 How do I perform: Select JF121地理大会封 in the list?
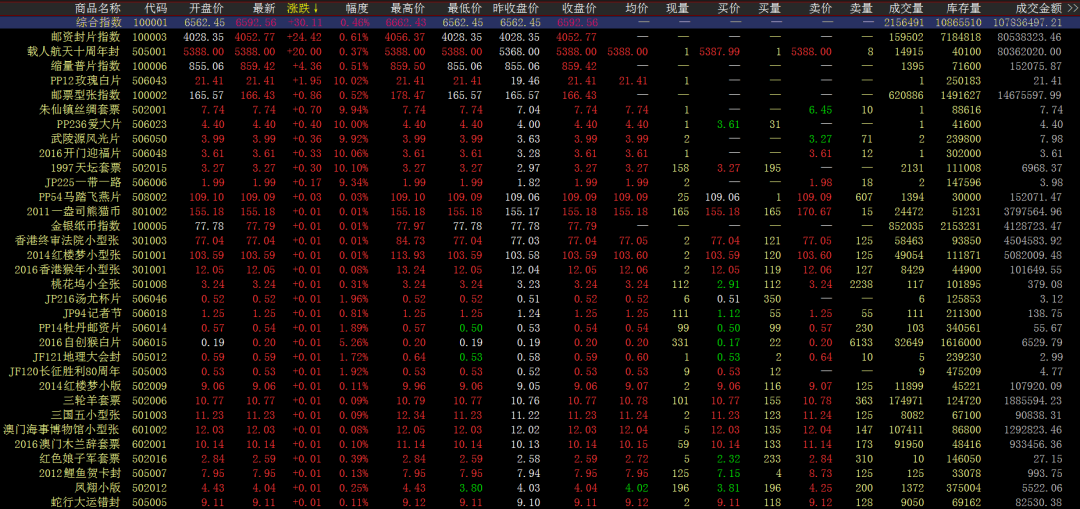(77, 357)
